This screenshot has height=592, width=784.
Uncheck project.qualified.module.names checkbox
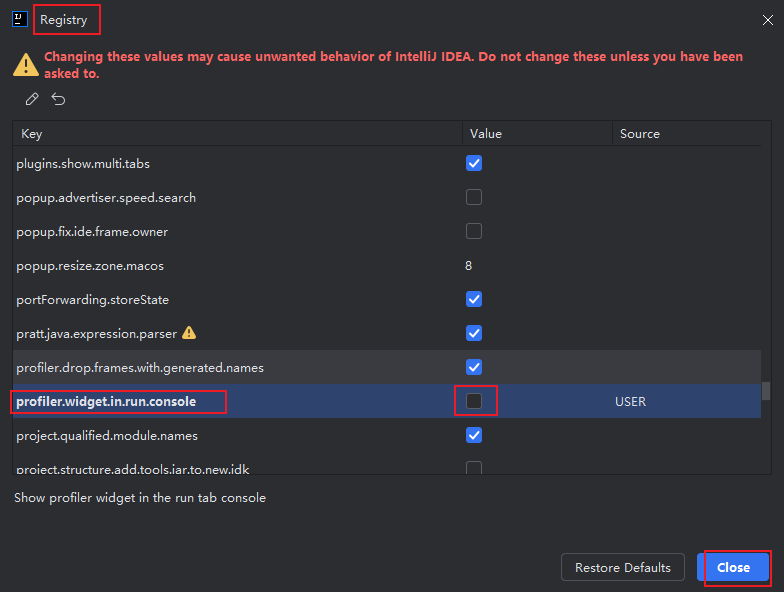point(474,435)
